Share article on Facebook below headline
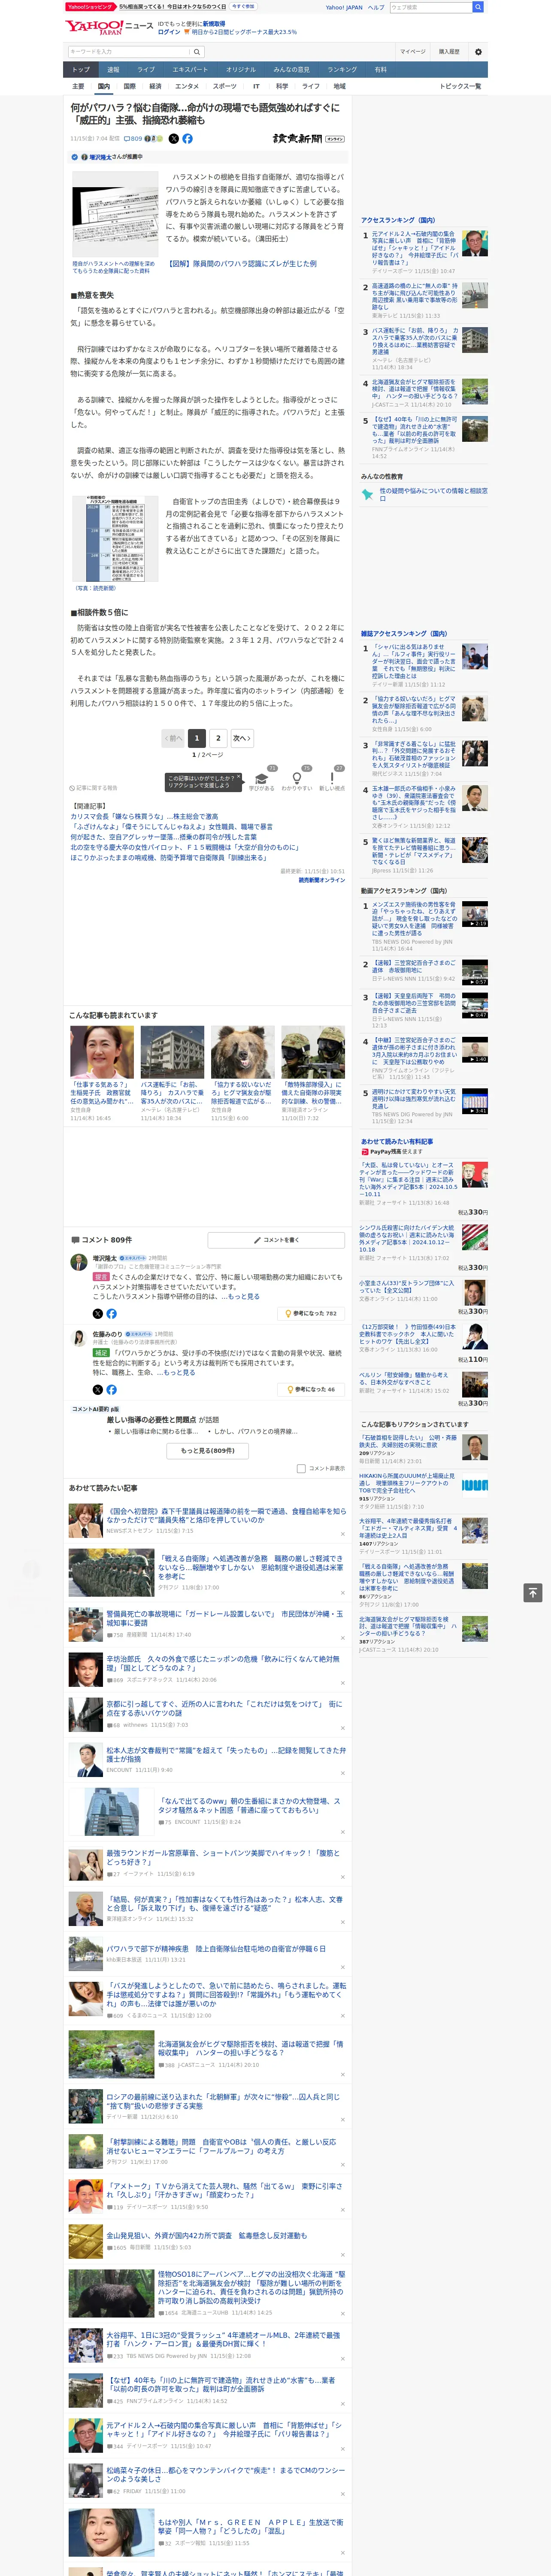551x2576 pixels. tap(187, 139)
